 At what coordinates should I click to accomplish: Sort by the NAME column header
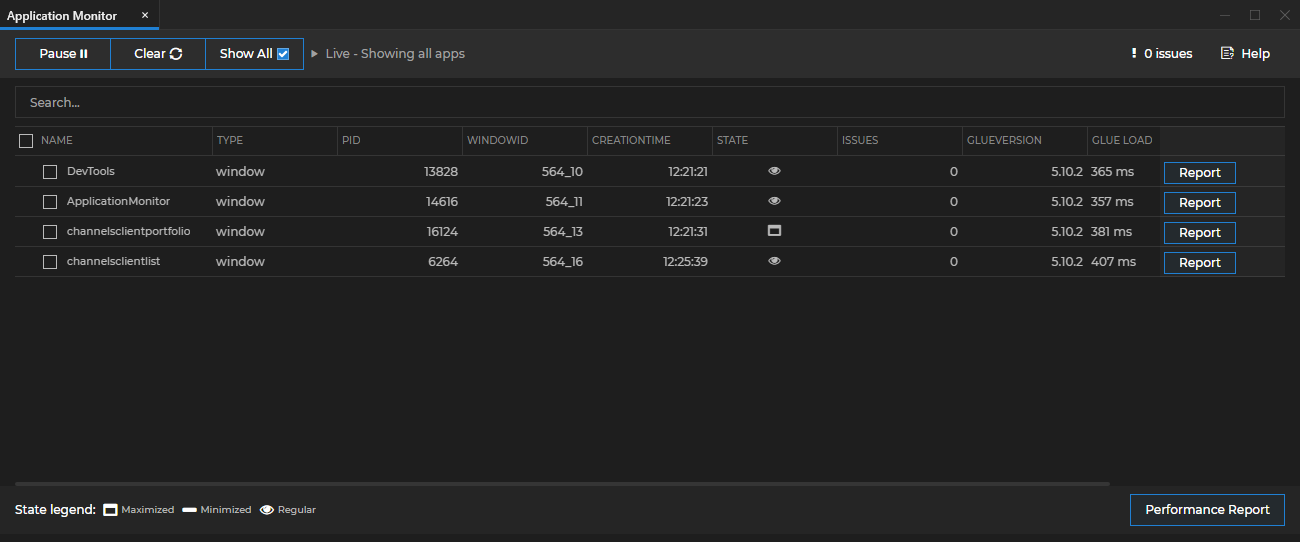tap(57, 141)
